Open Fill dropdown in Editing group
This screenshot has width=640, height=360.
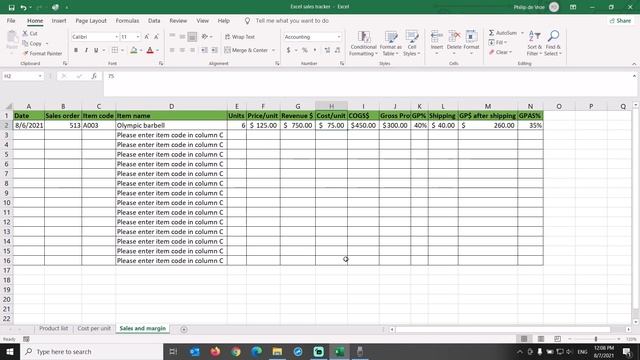(498, 42)
